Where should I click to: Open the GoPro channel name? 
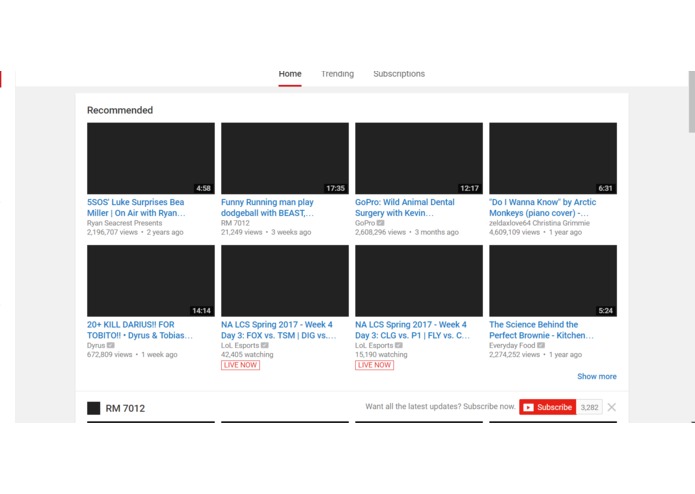tap(365, 223)
